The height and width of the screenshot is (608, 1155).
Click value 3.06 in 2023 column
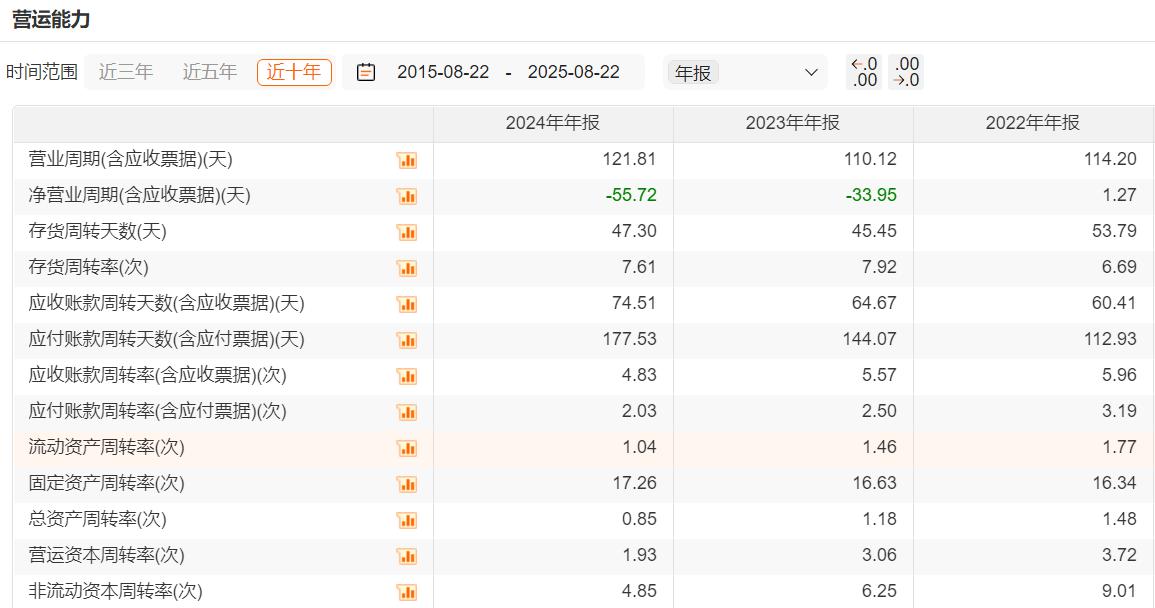(x=879, y=555)
